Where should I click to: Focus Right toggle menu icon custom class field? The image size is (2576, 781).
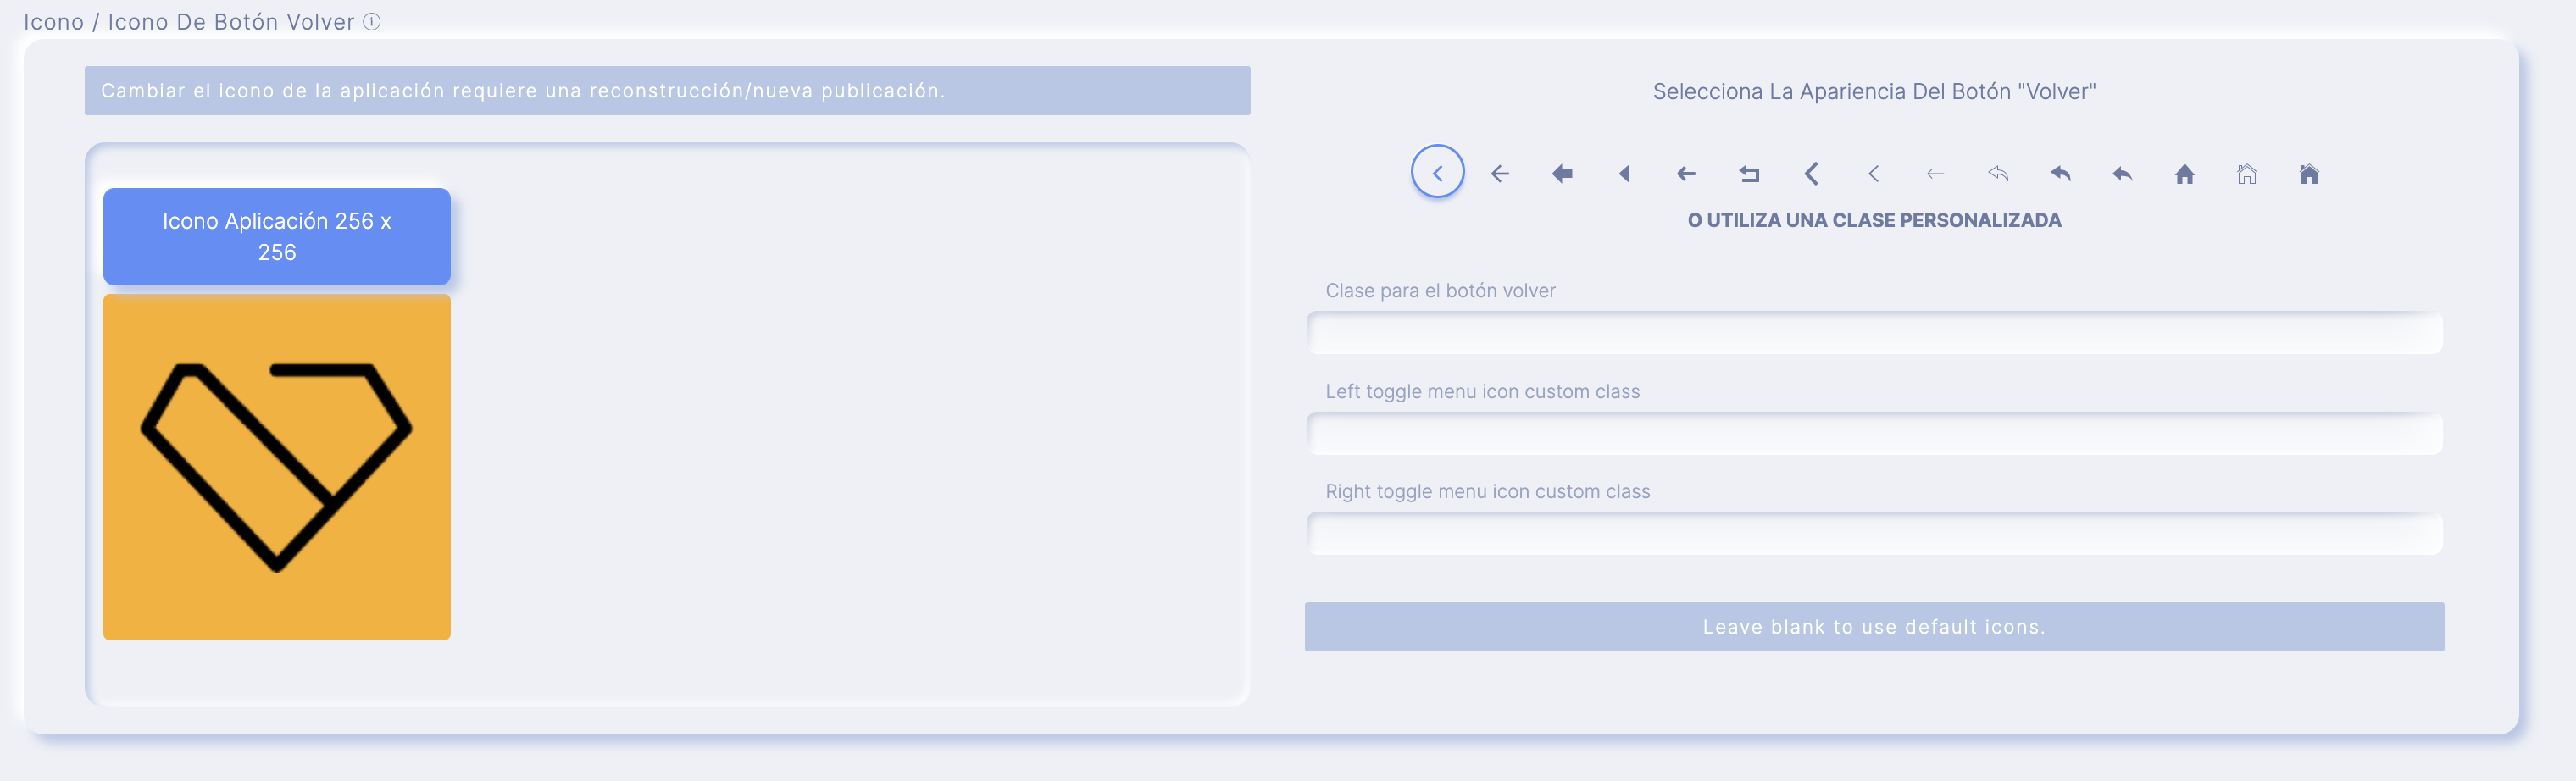1874,534
